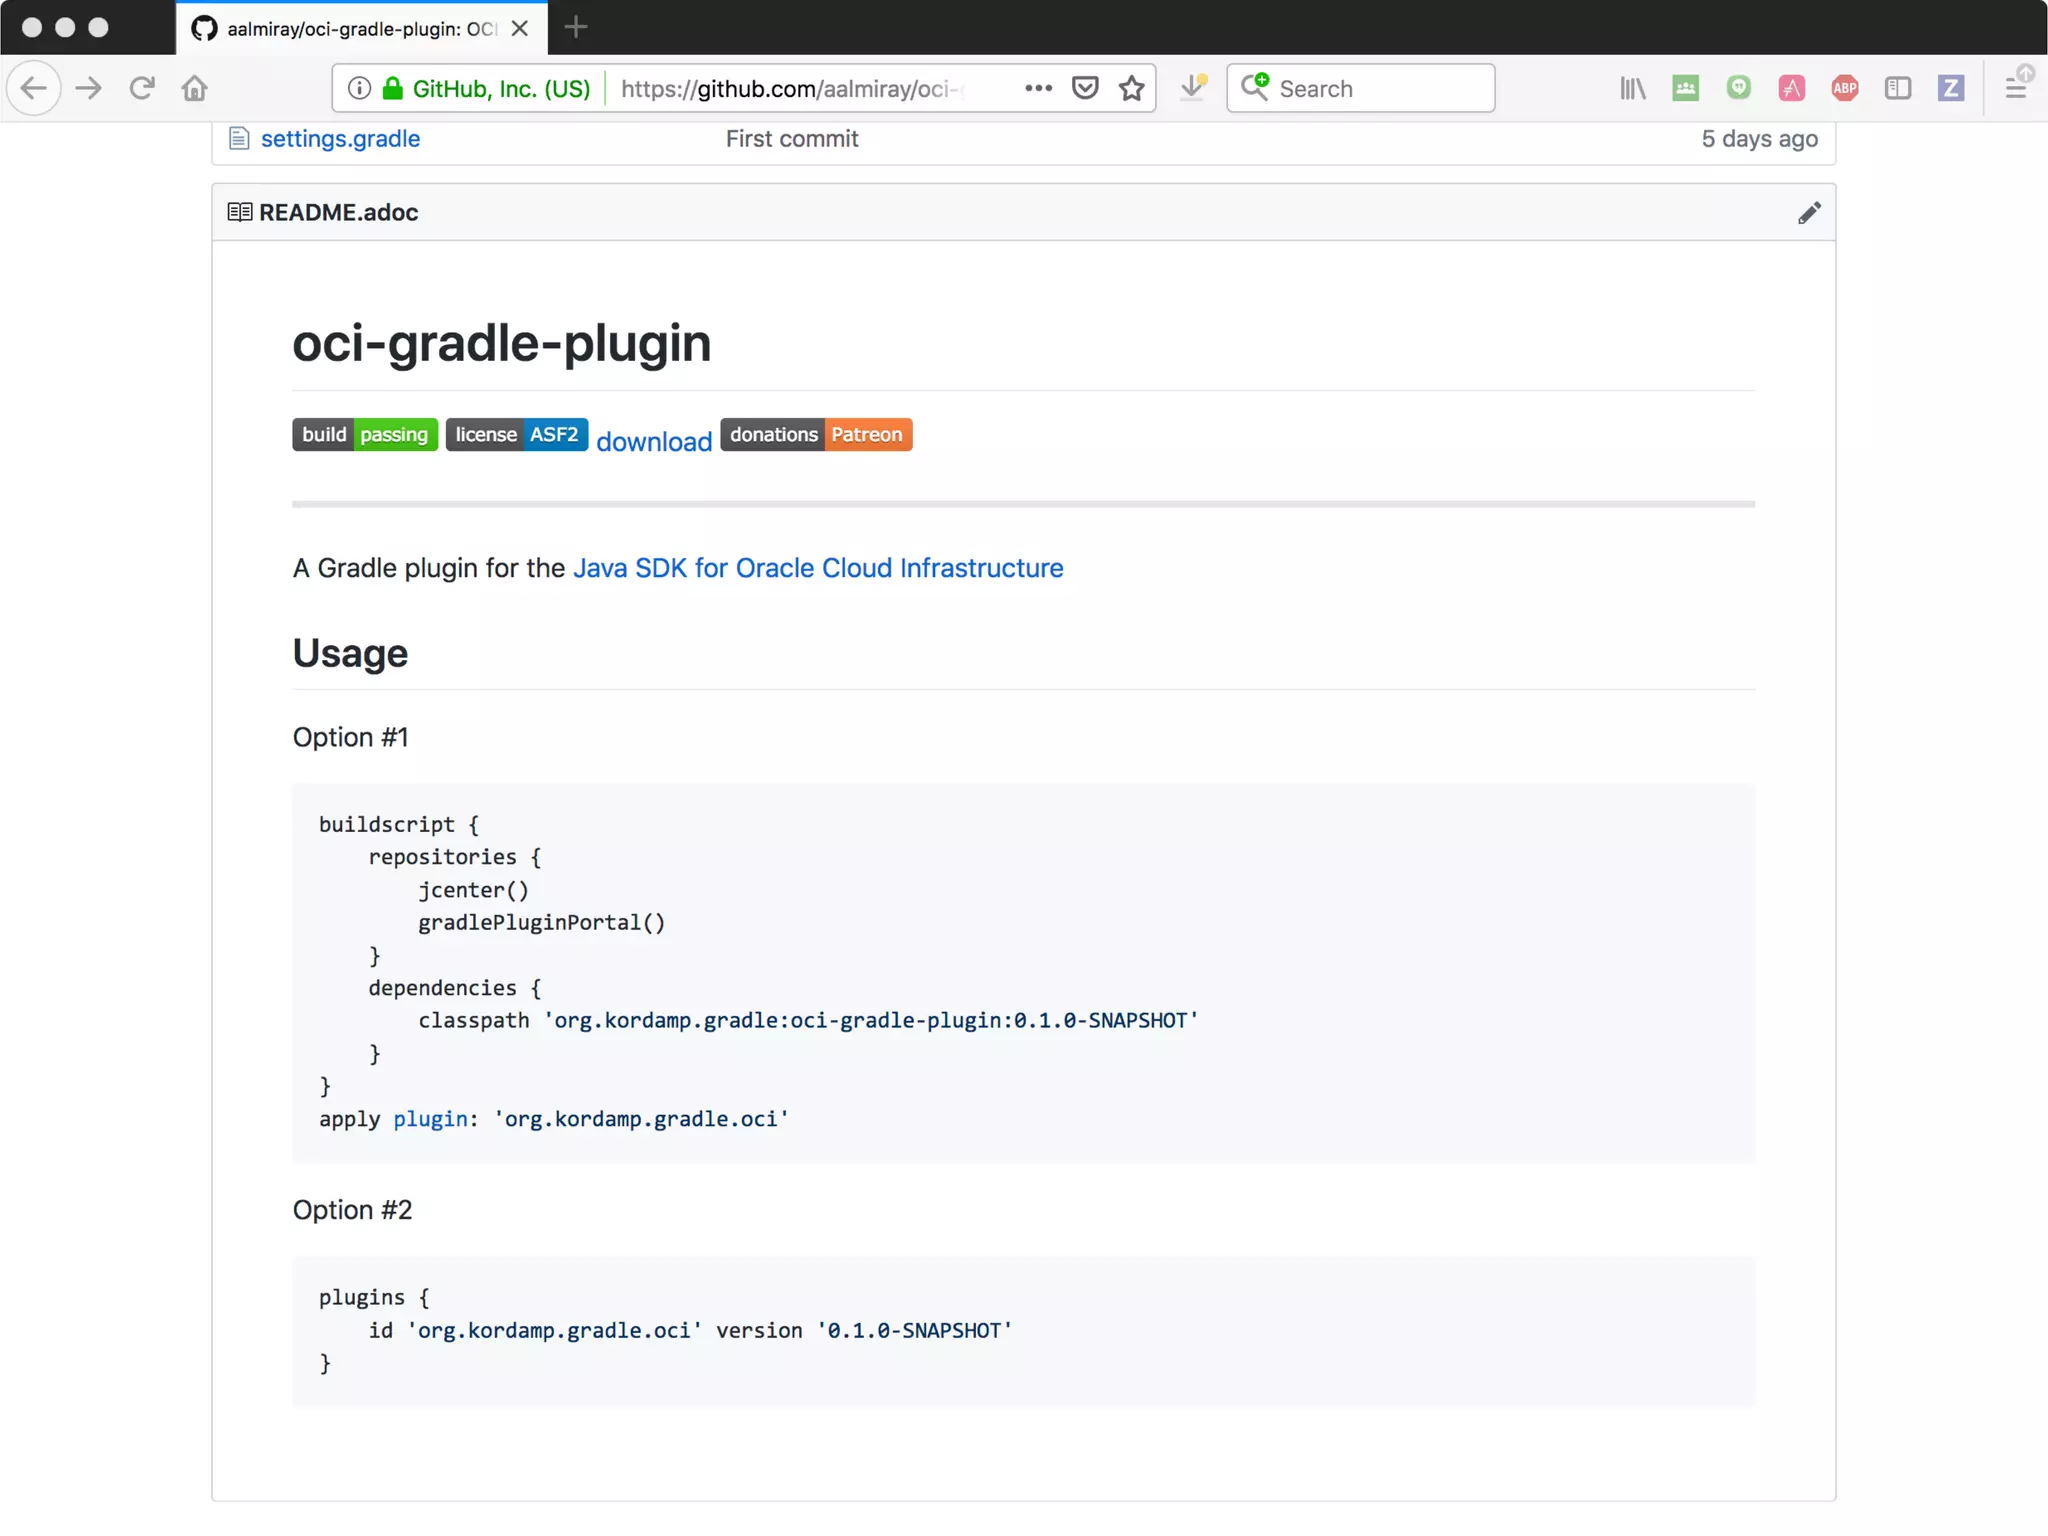Open a new browser tab
Image resolution: width=2048 pixels, height=1536 pixels.
pyautogui.click(x=576, y=28)
